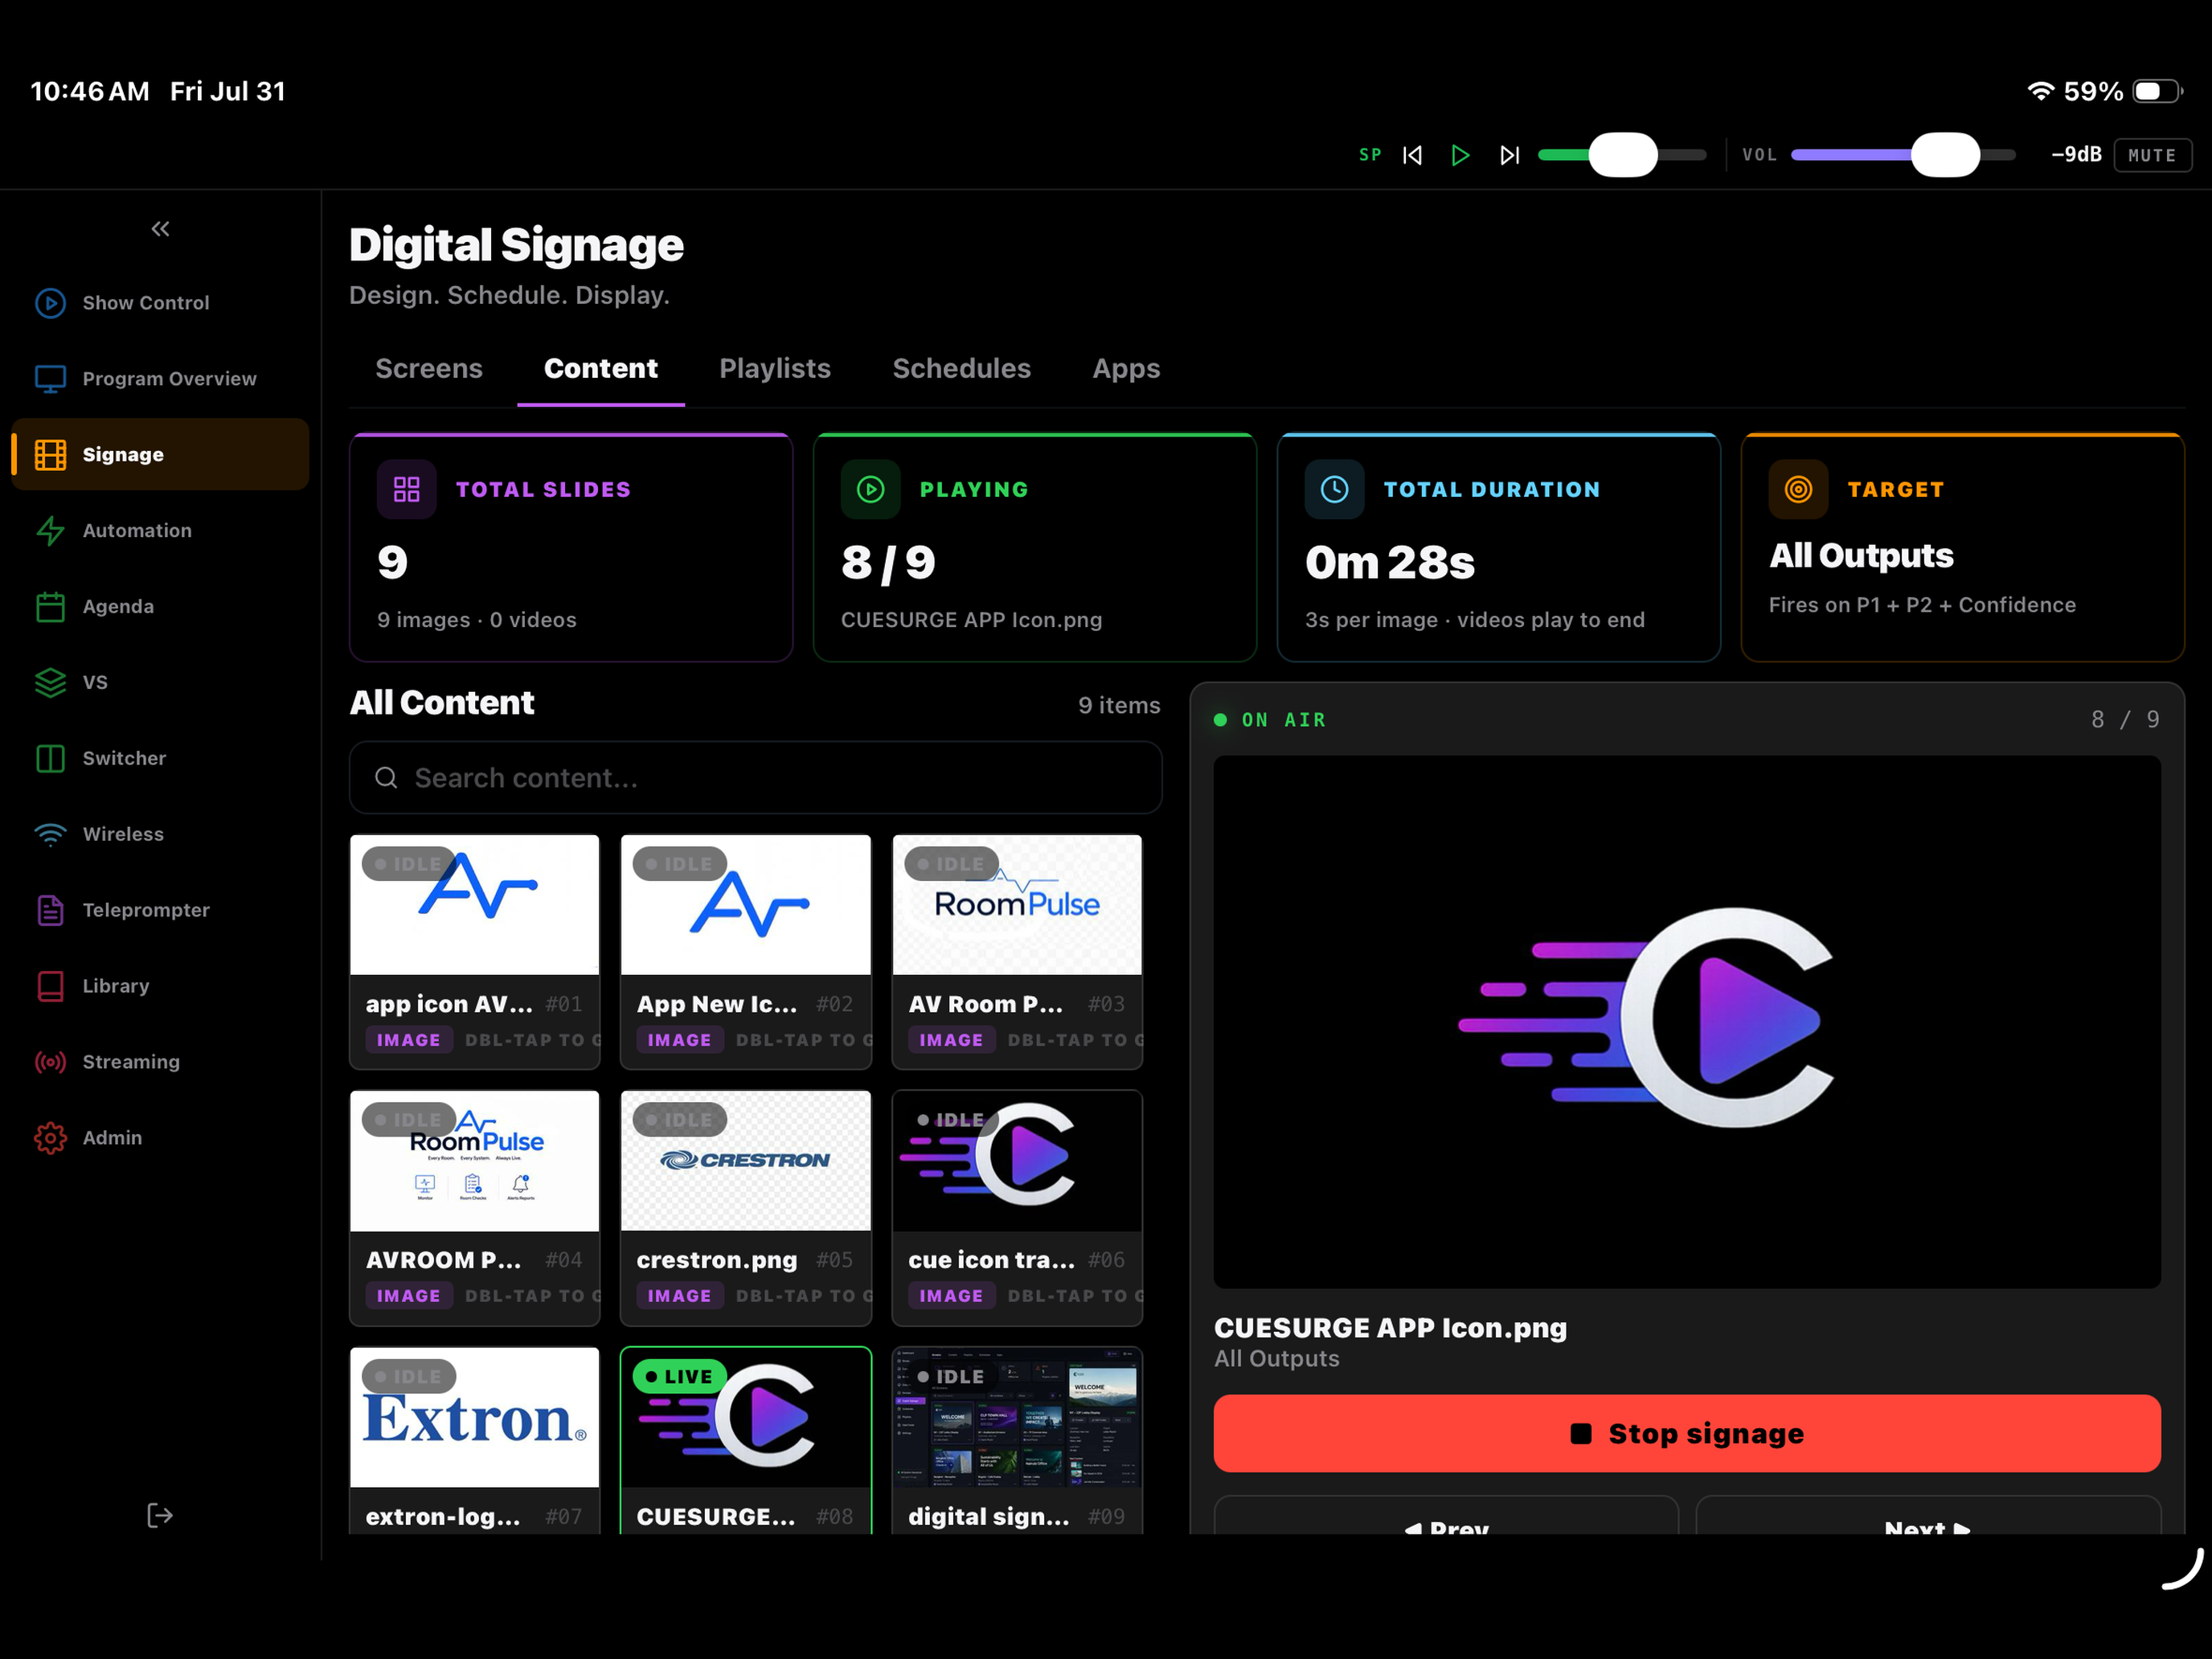Select the Content tab
Image resolution: width=2212 pixels, height=1659 pixels.
click(x=601, y=369)
